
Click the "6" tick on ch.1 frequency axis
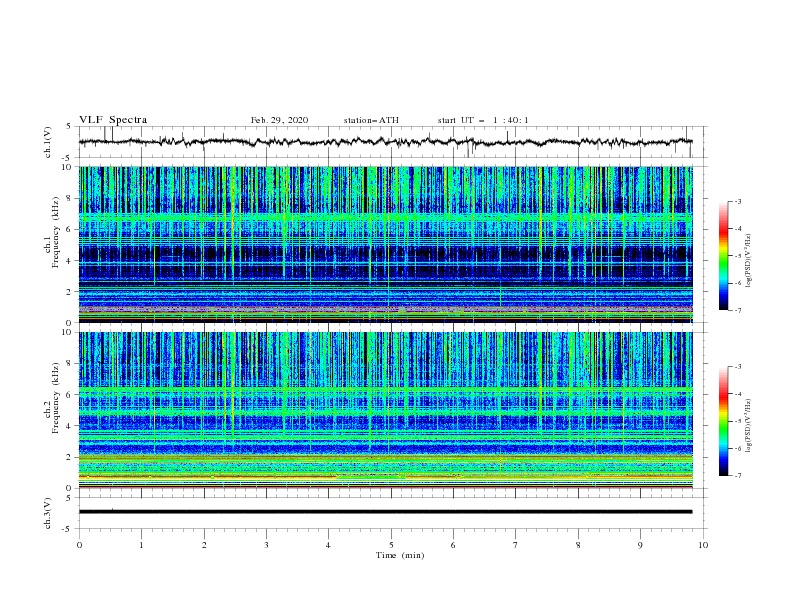[70, 229]
